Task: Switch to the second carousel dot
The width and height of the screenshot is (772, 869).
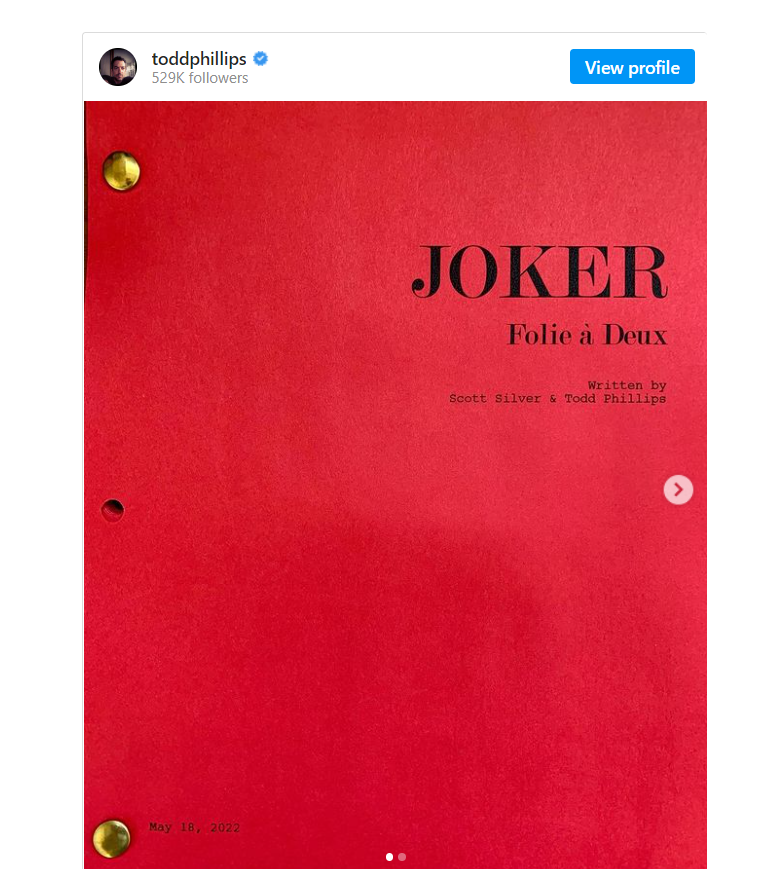Action: tap(402, 857)
